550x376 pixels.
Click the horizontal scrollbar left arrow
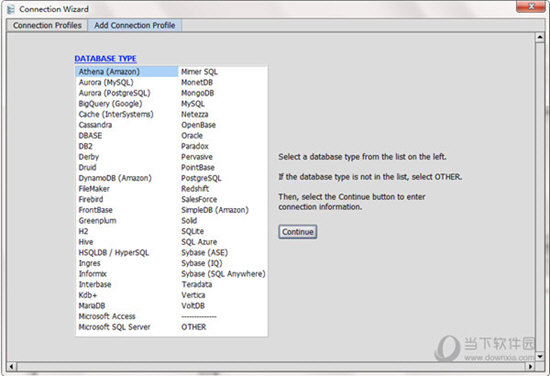click(11, 367)
